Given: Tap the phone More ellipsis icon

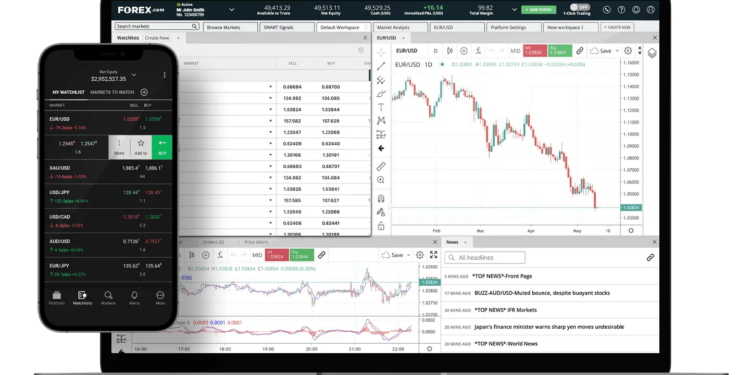Looking at the screenshot, I should click(160, 298).
